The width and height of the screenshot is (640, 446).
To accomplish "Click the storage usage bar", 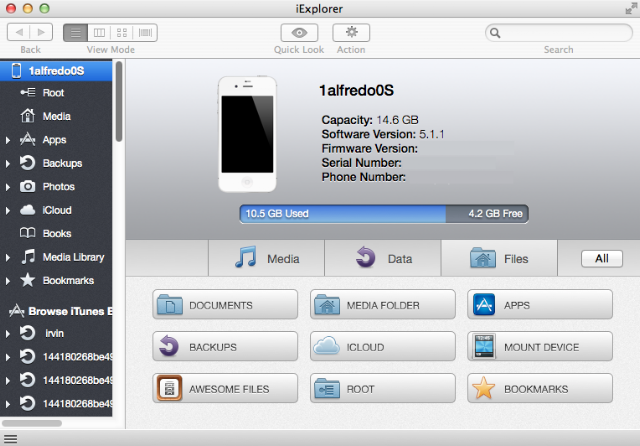I will click(x=384, y=214).
